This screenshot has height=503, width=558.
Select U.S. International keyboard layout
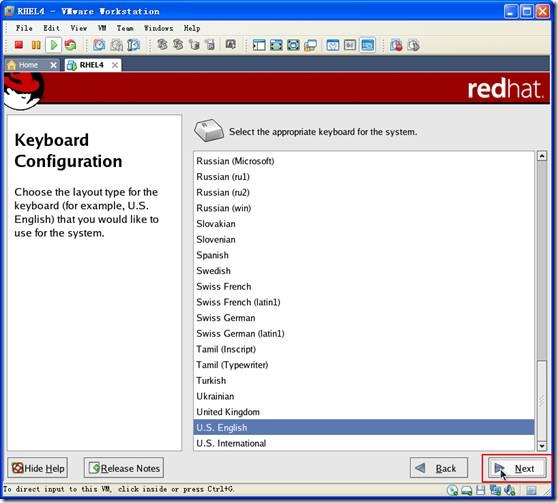pos(364,443)
